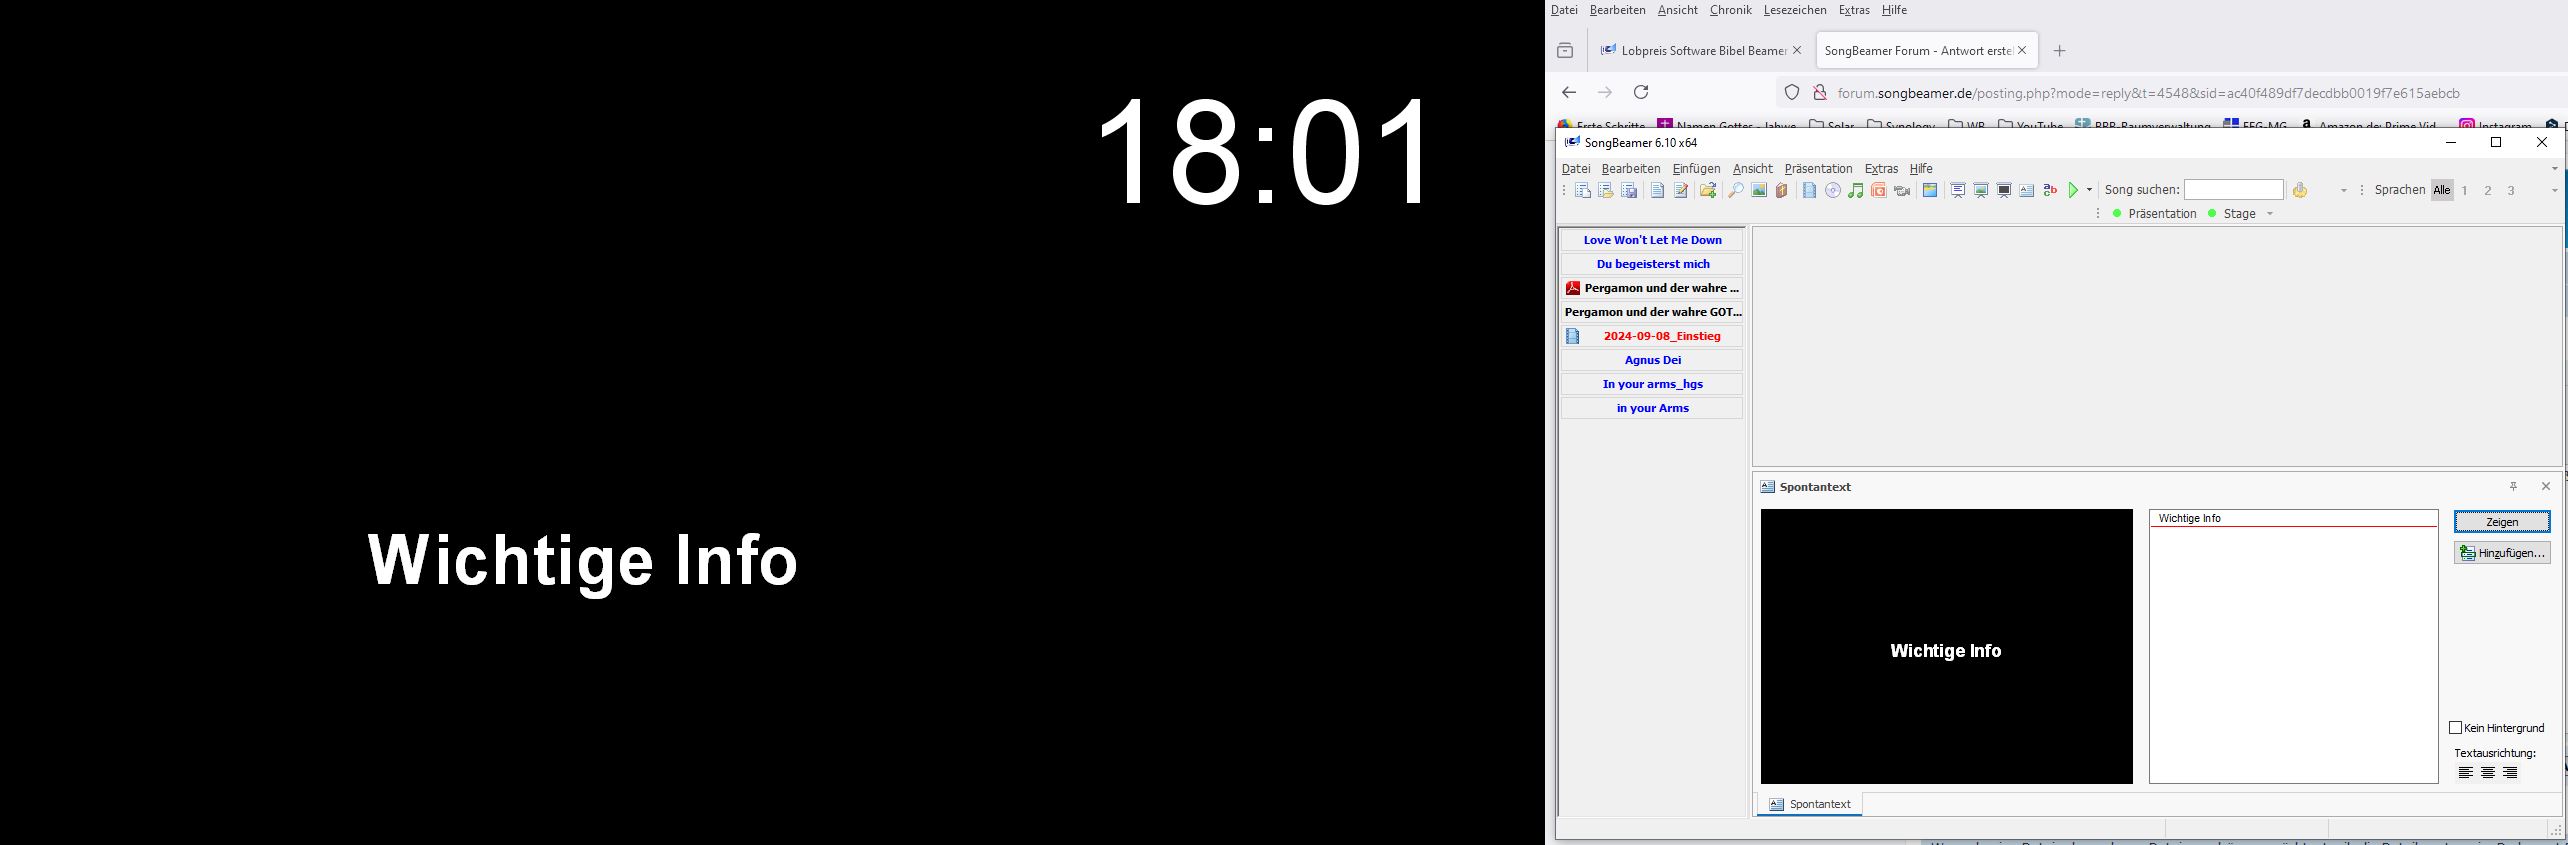Select 2024-09-08_Einstieg schedule item
The width and height of the screenshot is (2568, 845).
pyautogui.click(x=1652, y=336)
